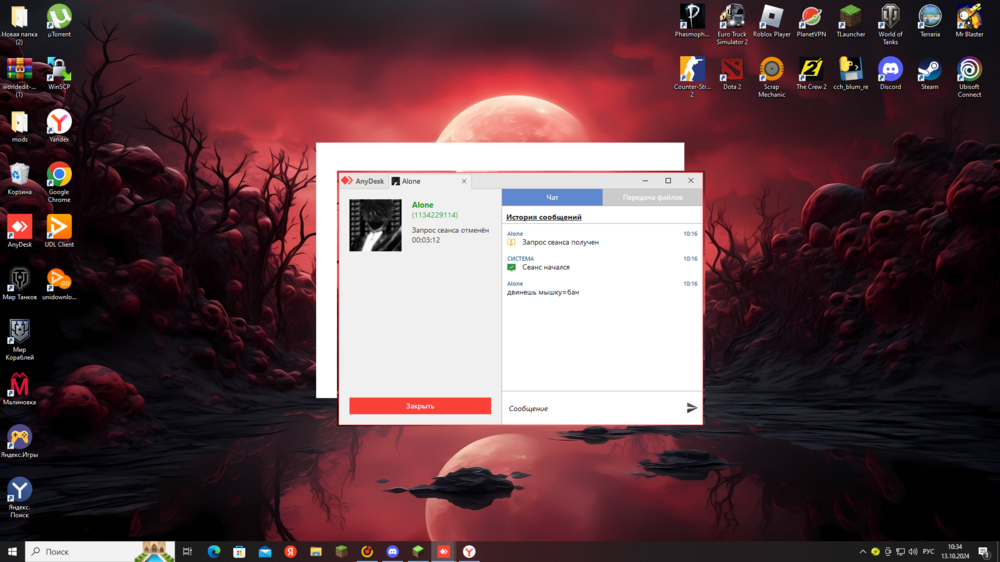Open the Counter-Strike 2 desktop shortcut
The image size is (1000, 562).
[692, 77]
